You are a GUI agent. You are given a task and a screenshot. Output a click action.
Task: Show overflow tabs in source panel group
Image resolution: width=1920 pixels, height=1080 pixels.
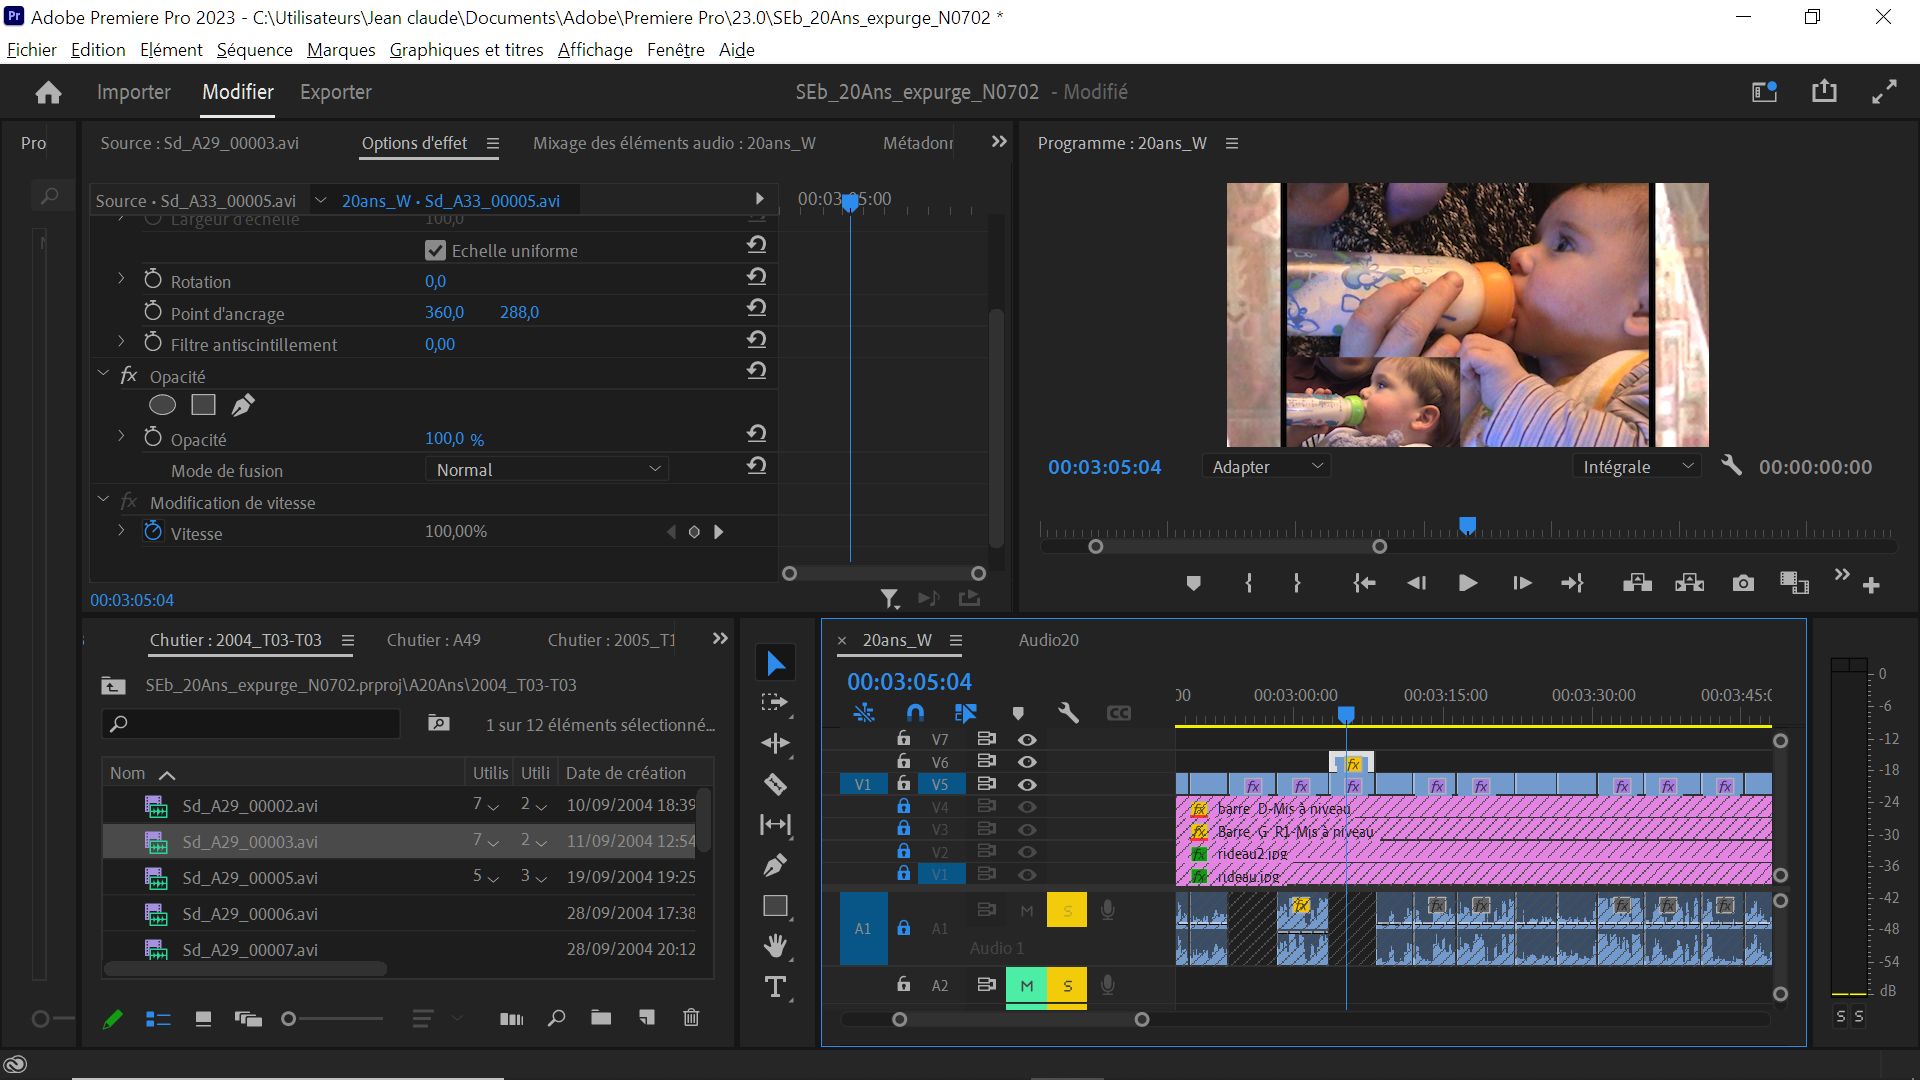click(x=998, y=142)
